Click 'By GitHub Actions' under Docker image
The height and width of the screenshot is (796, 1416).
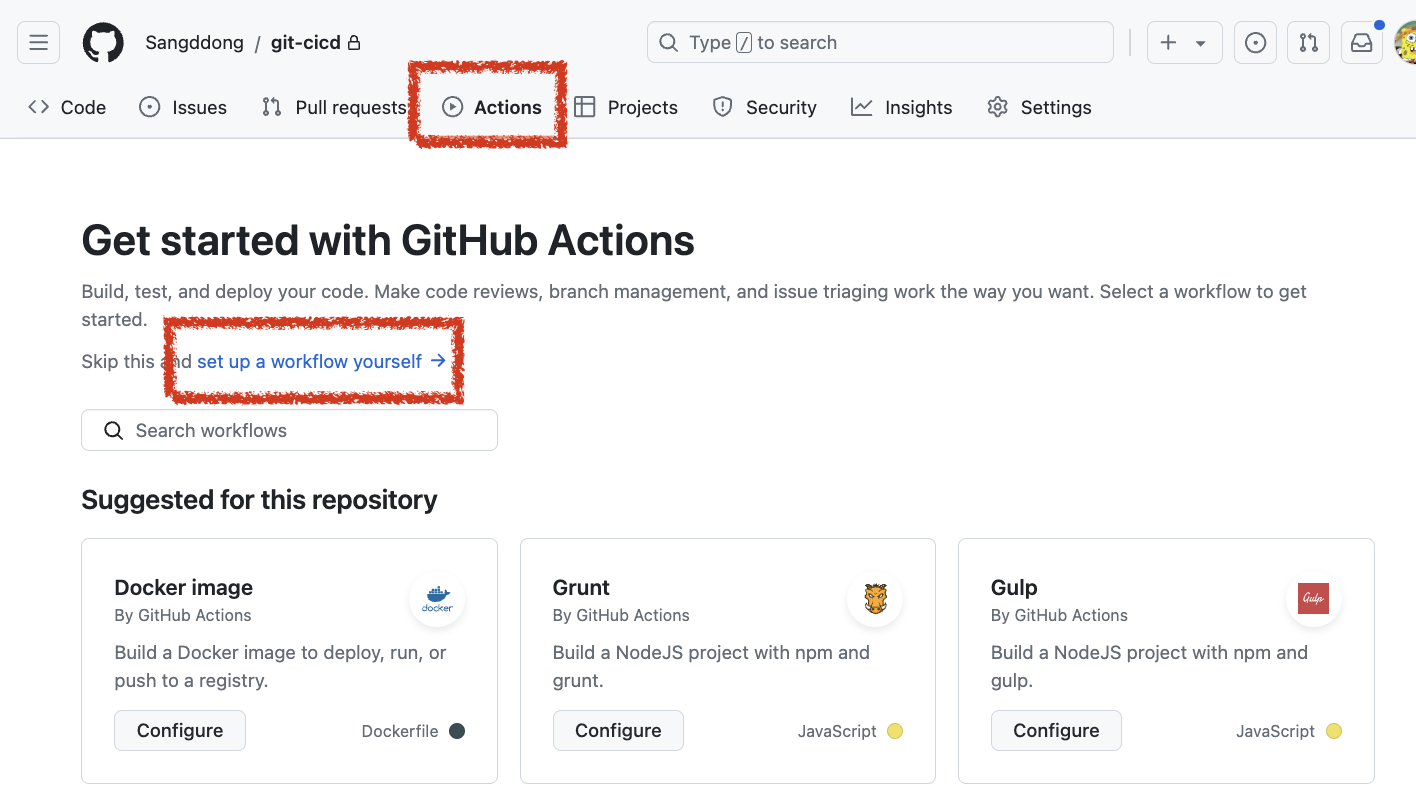click(183, 615)
